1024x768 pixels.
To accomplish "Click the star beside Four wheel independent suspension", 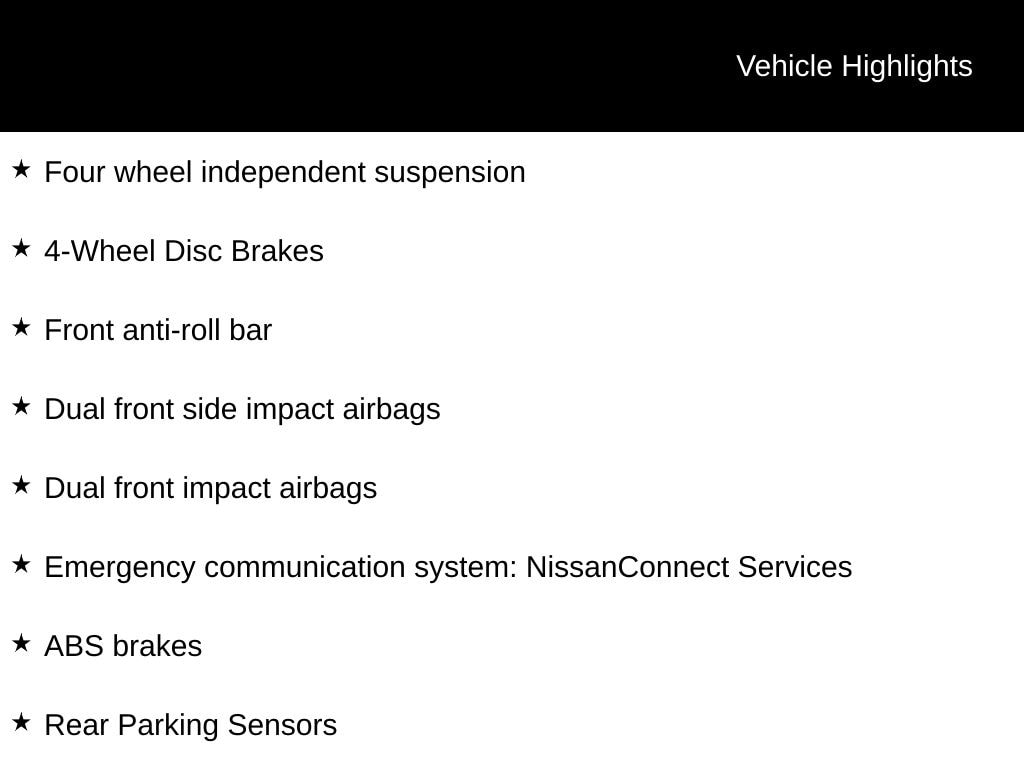I will pos(22,170).
